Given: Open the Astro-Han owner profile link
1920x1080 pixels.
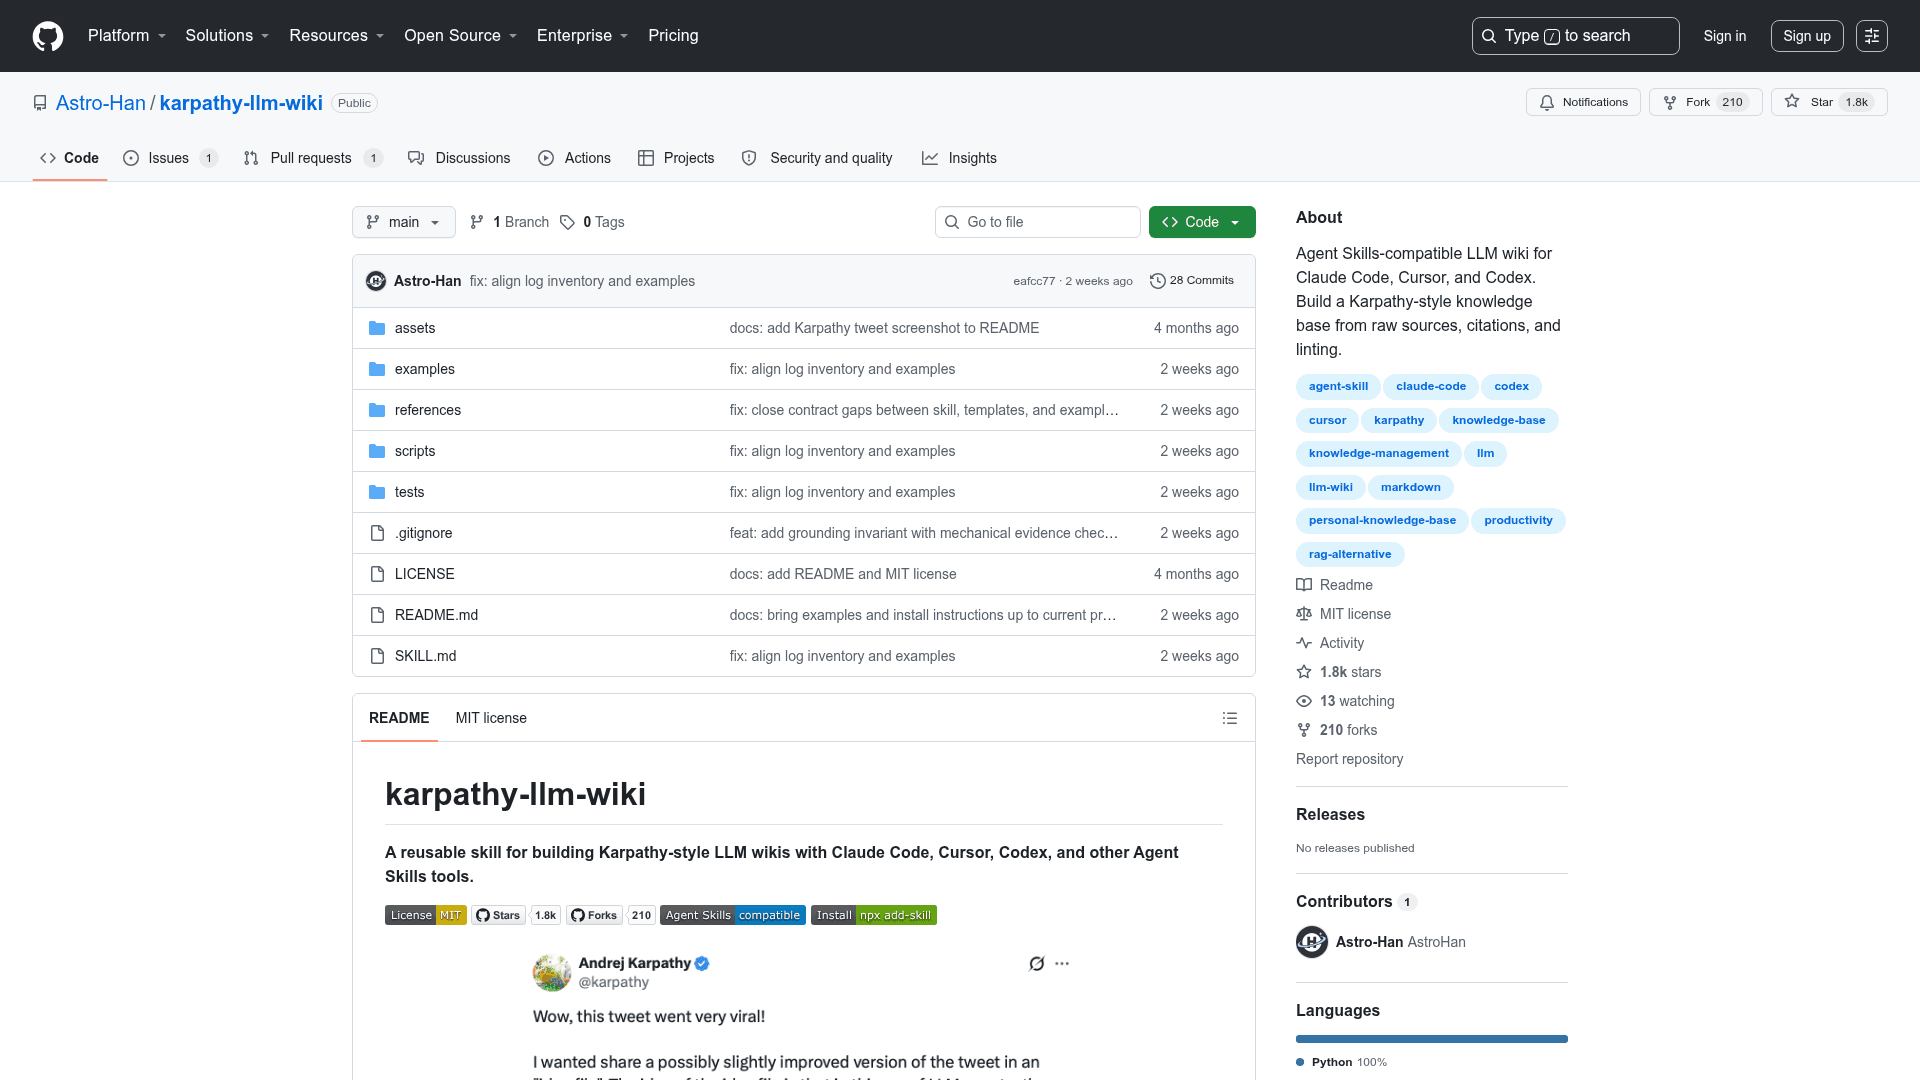Looking at the screenshot, I should [x=101, y=103].
